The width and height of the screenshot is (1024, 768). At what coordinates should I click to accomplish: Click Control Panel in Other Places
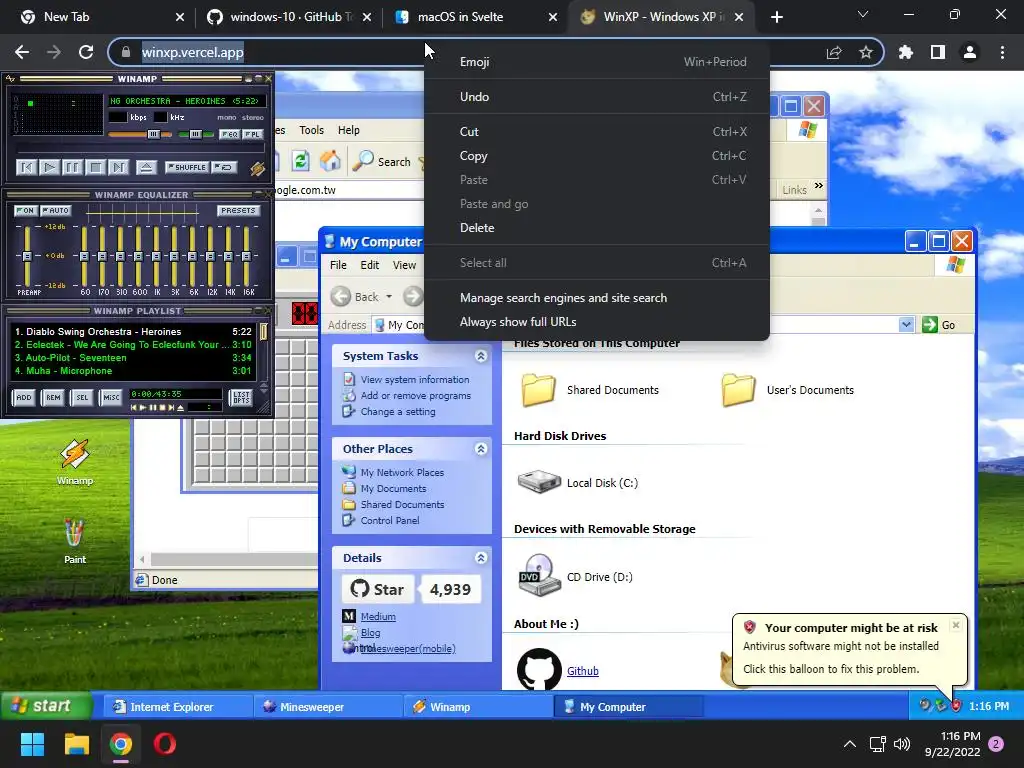point(390,520)
